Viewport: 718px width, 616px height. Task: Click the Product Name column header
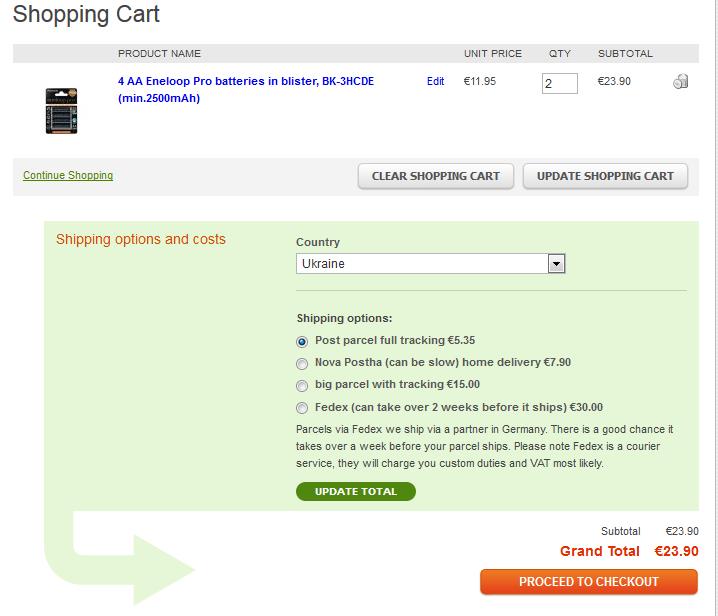159,53
